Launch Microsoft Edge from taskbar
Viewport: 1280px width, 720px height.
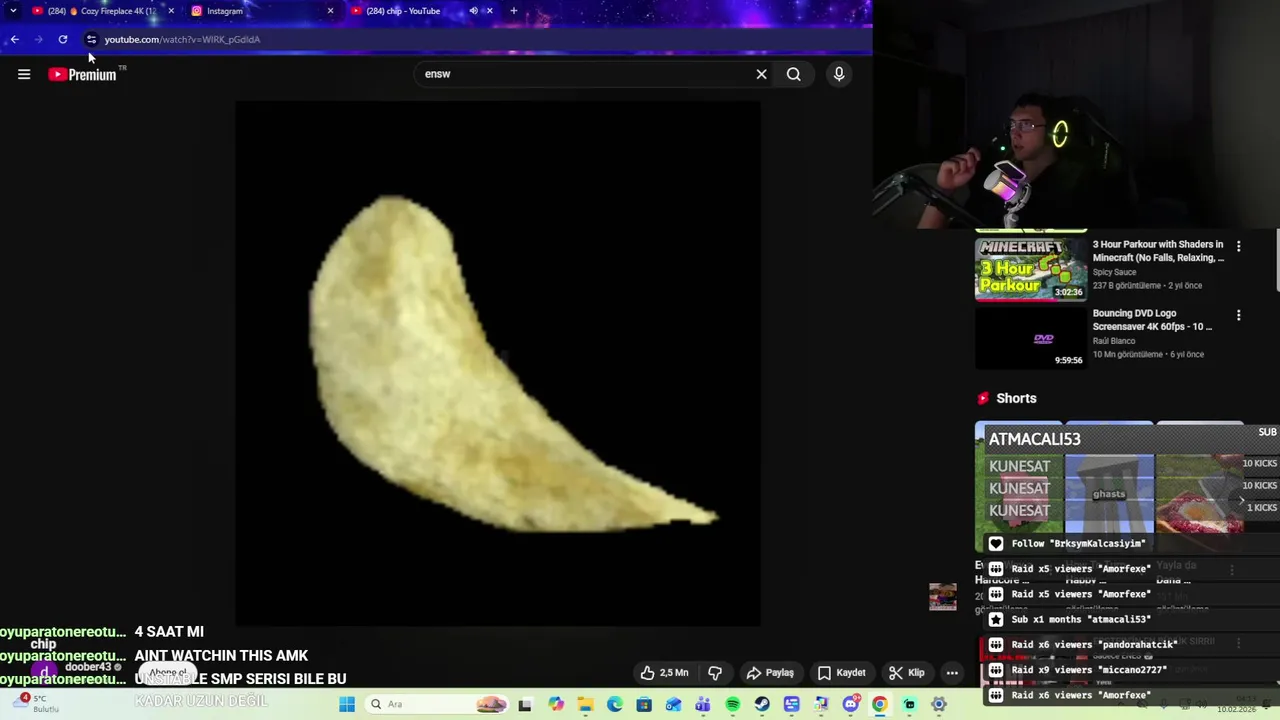(614, 704)
